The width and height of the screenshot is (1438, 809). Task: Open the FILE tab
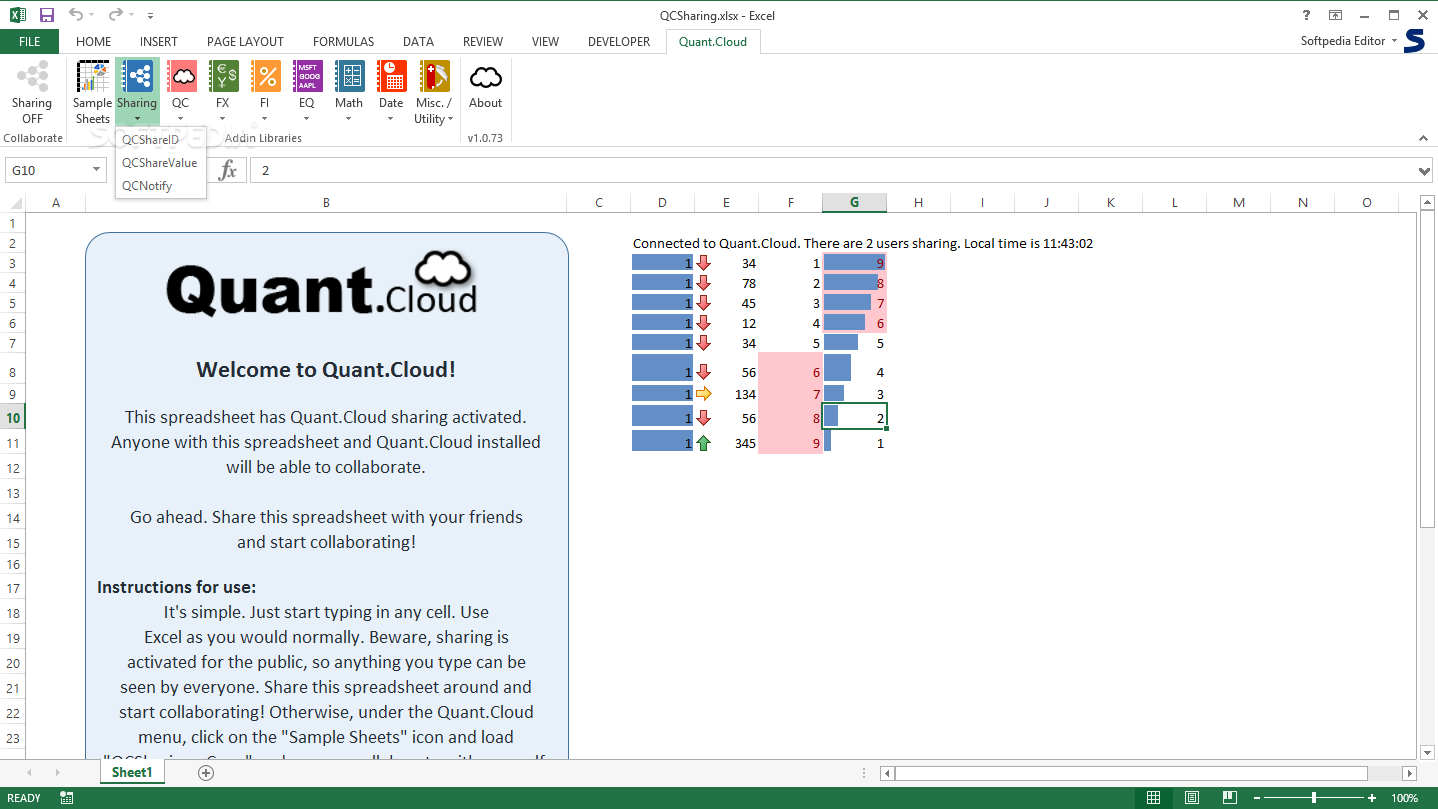coord(29,42)
